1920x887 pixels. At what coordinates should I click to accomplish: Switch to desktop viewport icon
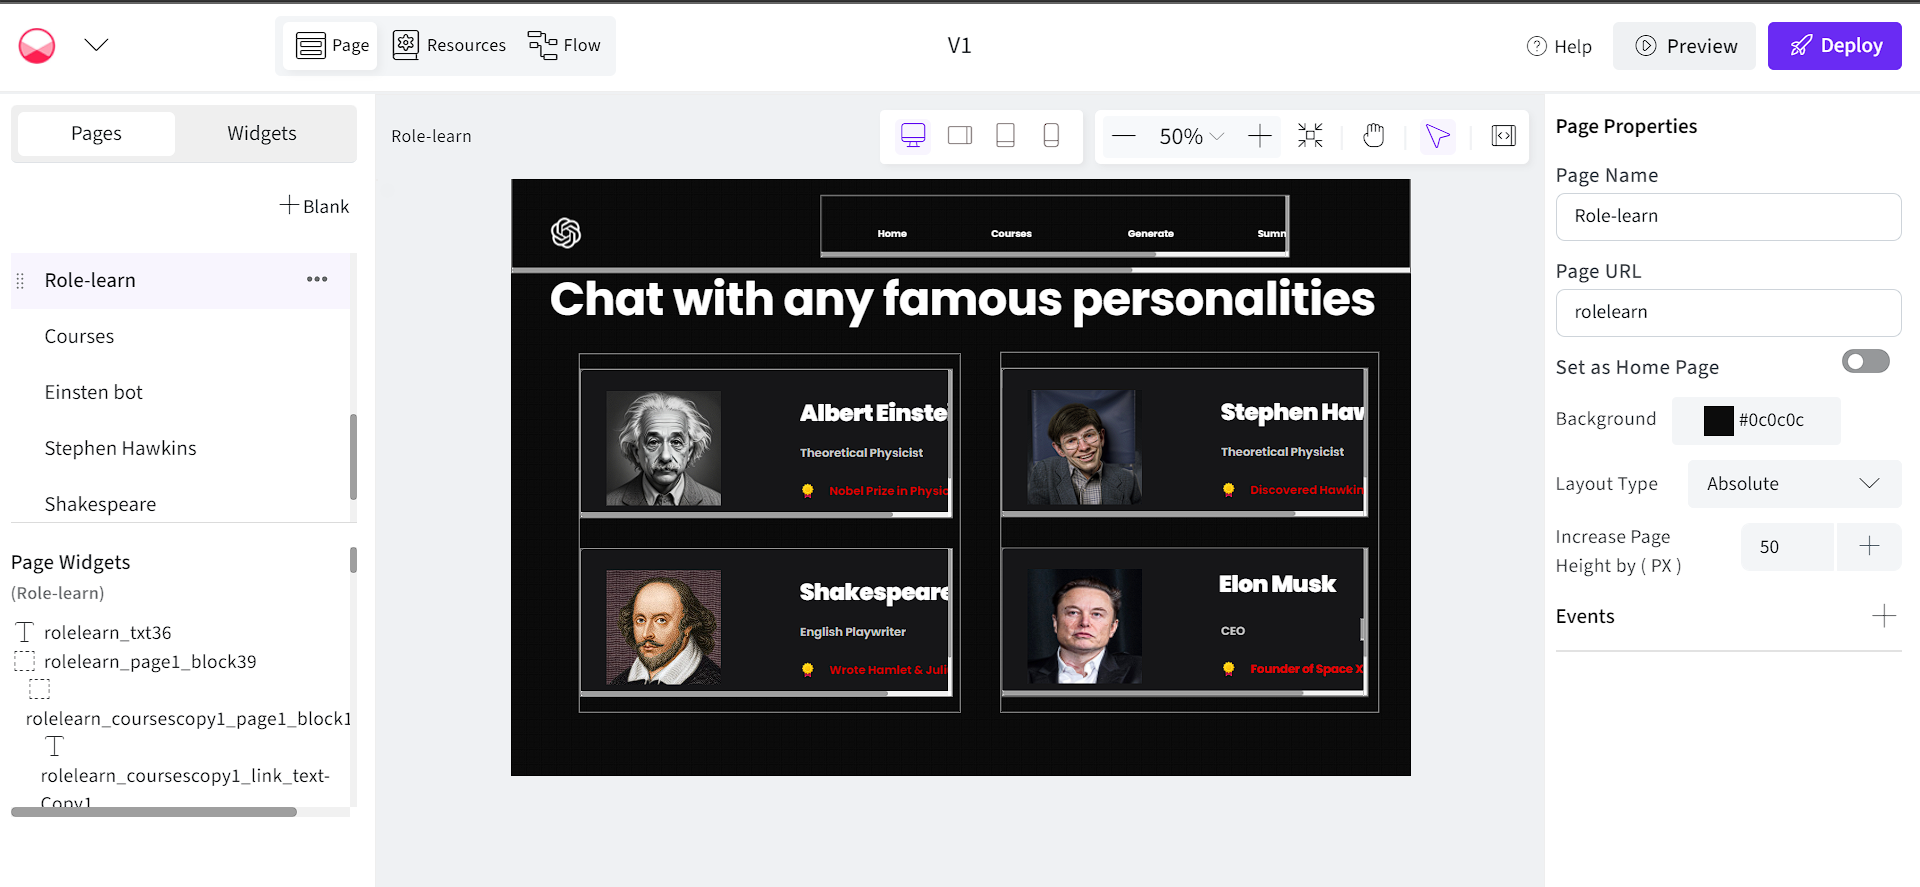click(913, 135)
